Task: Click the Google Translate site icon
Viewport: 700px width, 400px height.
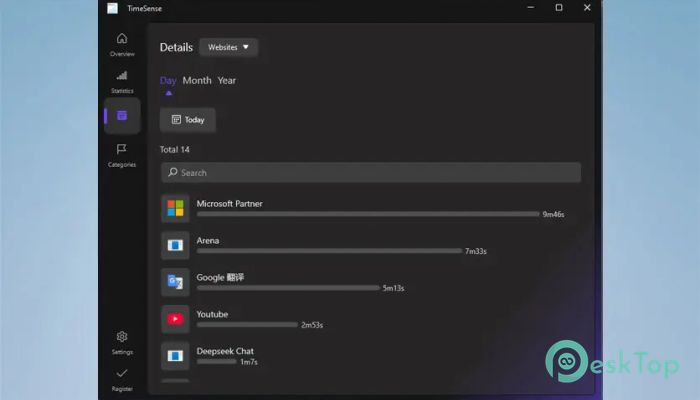Action: pyautogui.click(x=175, y=282)
